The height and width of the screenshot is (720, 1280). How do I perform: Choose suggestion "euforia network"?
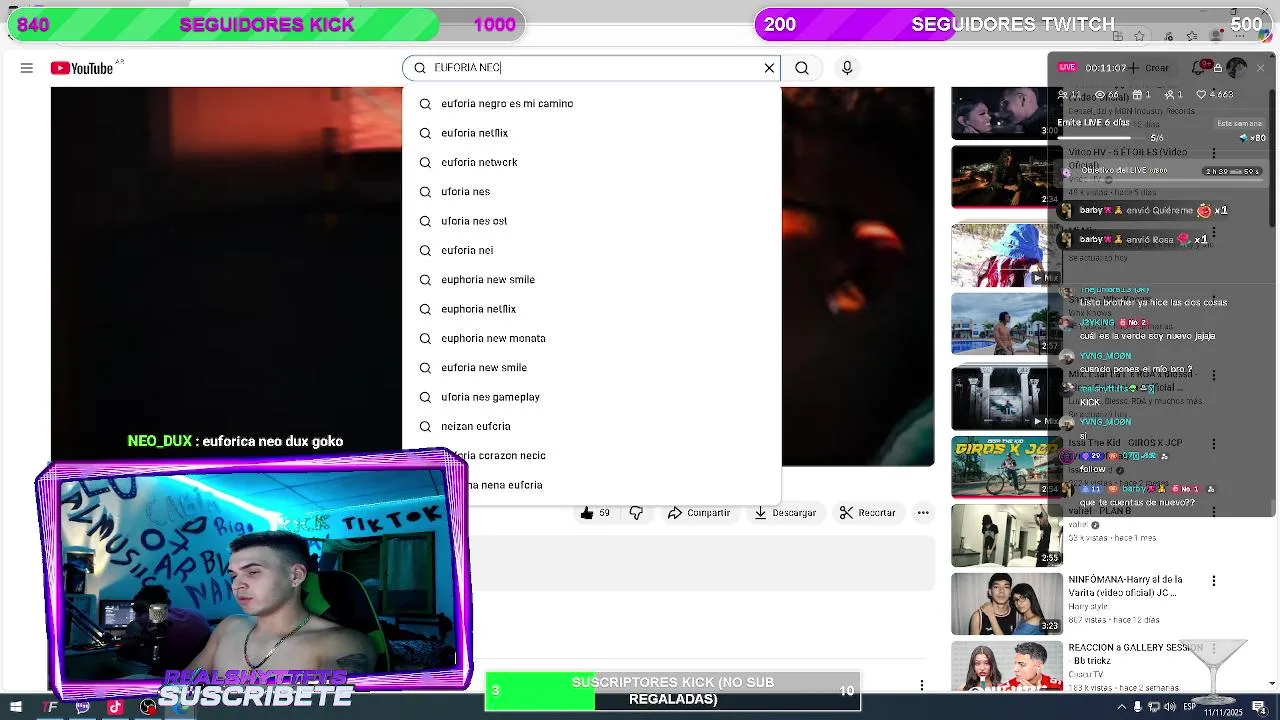pos(591,162)
